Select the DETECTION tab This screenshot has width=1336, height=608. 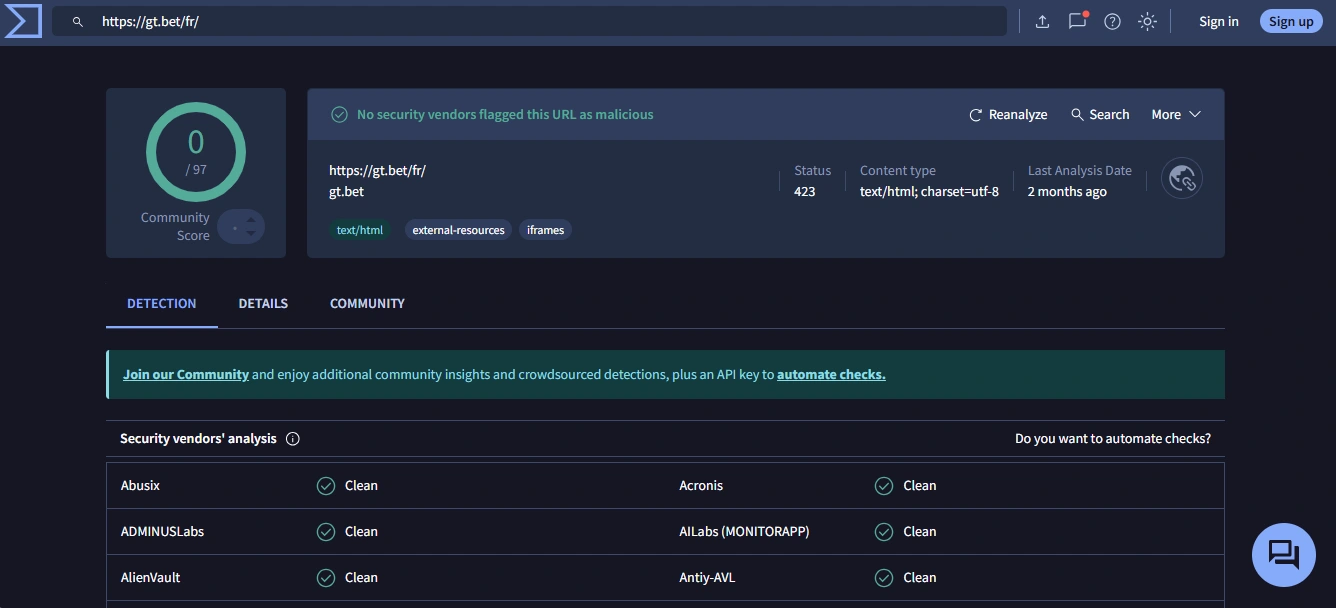tap(161, 303)
